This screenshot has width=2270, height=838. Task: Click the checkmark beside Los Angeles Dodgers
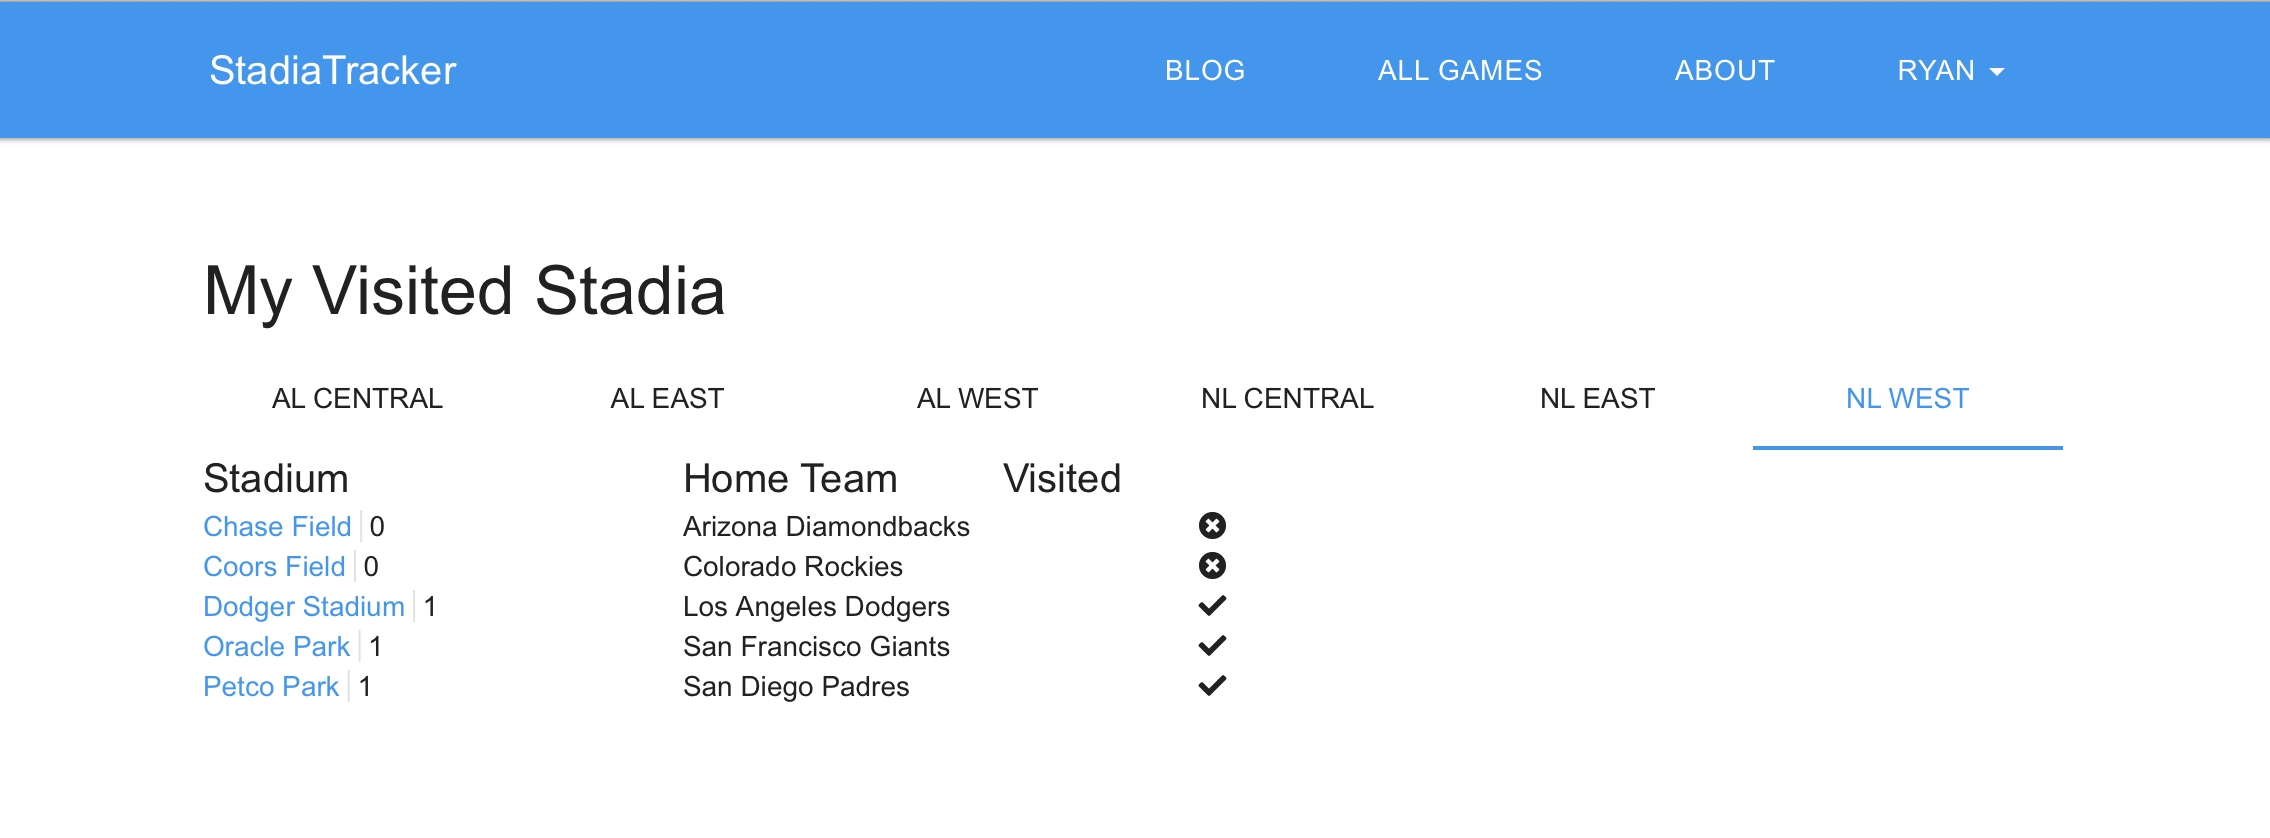click(1212, 605)
